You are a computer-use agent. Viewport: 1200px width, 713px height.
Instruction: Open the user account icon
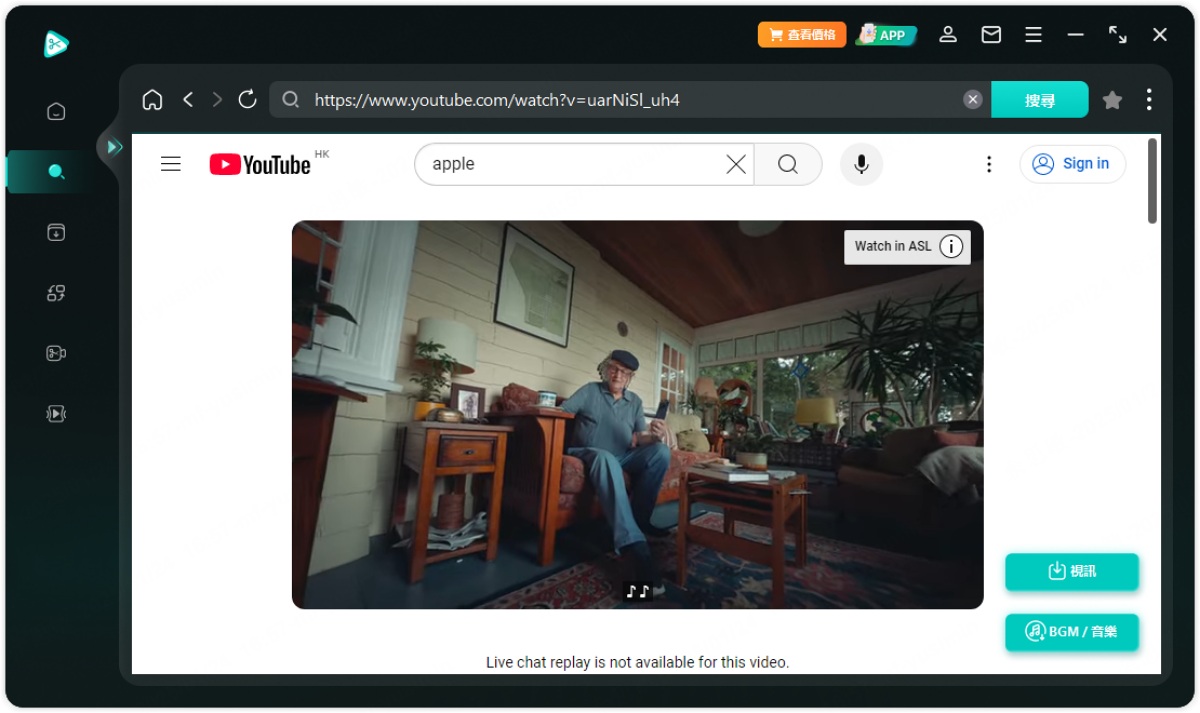pyautogui.click(x=948, y=35)
